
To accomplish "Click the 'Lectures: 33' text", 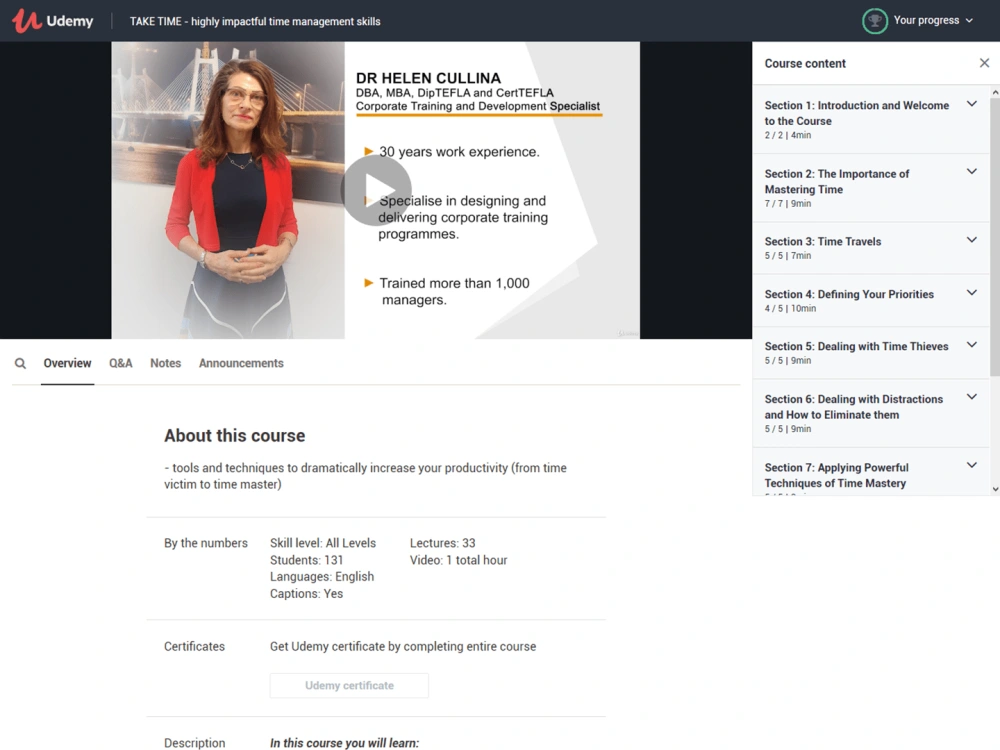I will click(x=442, y=543).
